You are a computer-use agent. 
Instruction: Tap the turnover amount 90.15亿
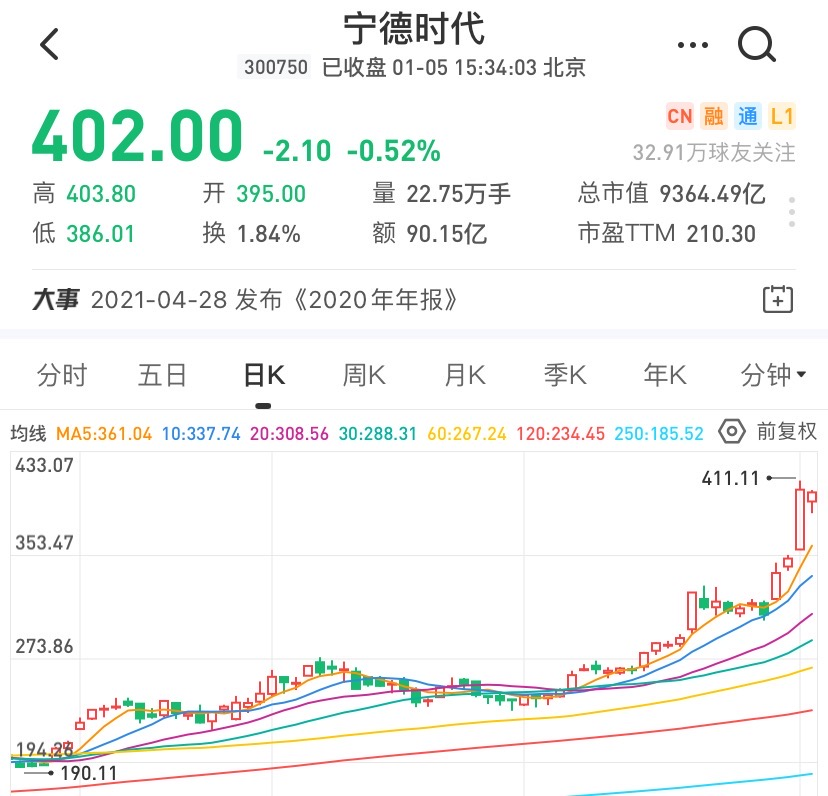pos(446,233)
